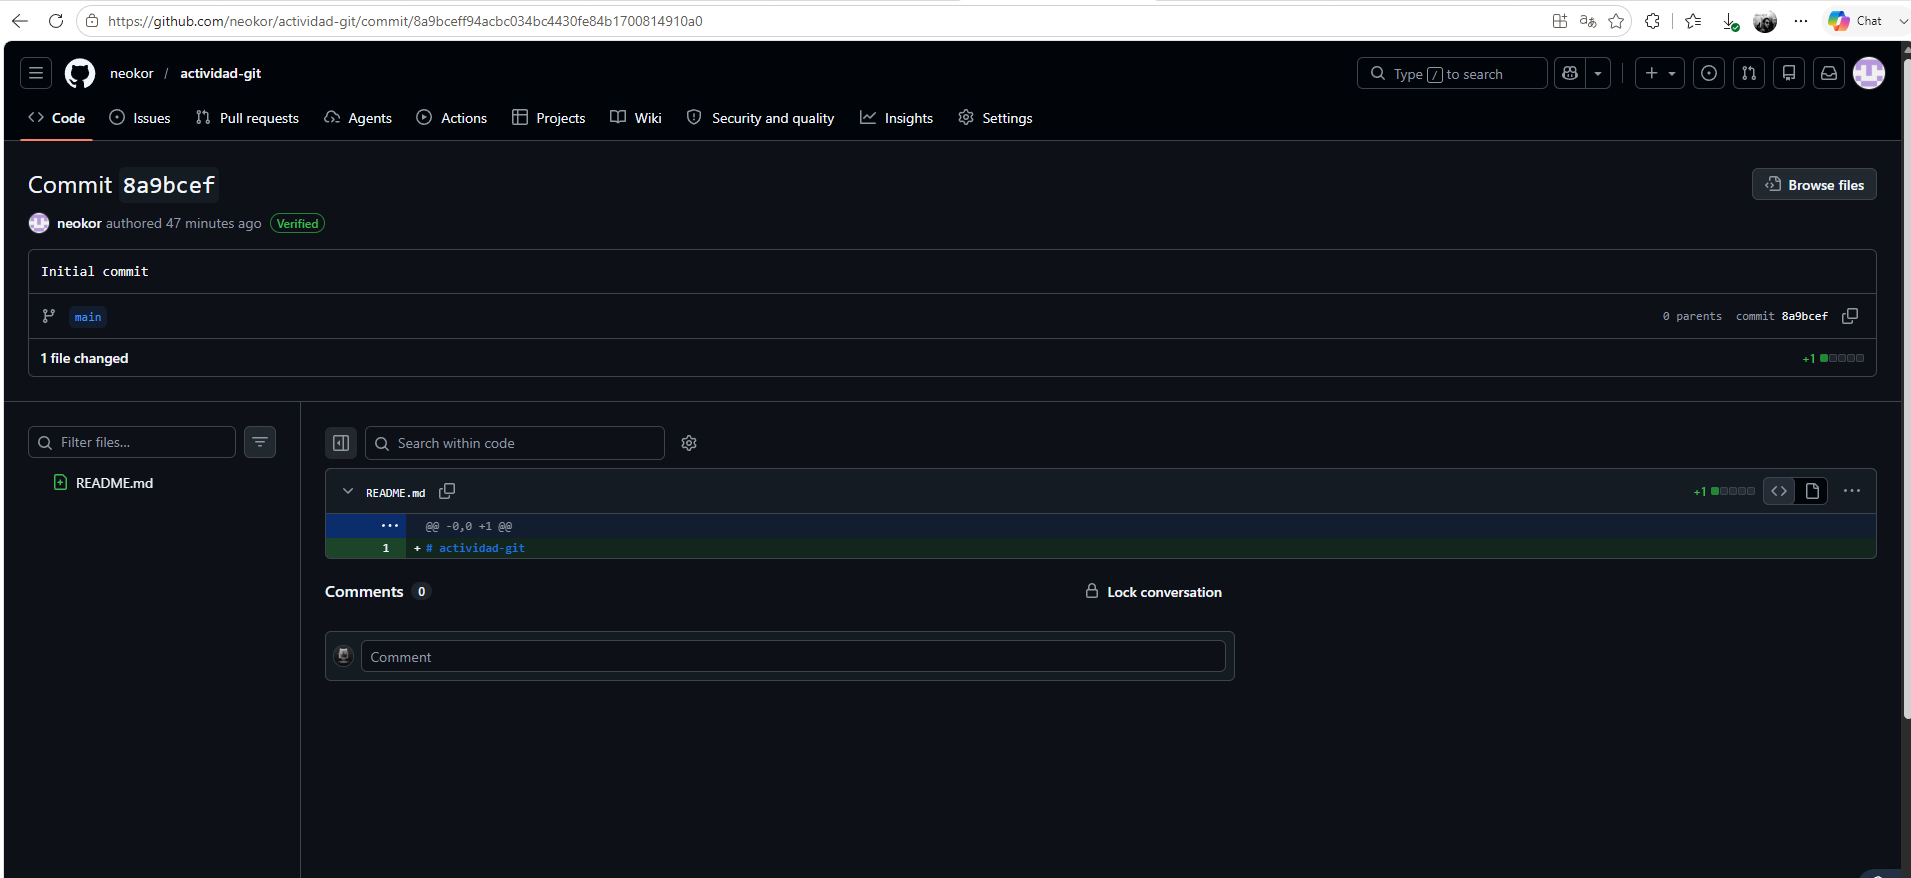Open the browser translate icon

pos(1588,21)
